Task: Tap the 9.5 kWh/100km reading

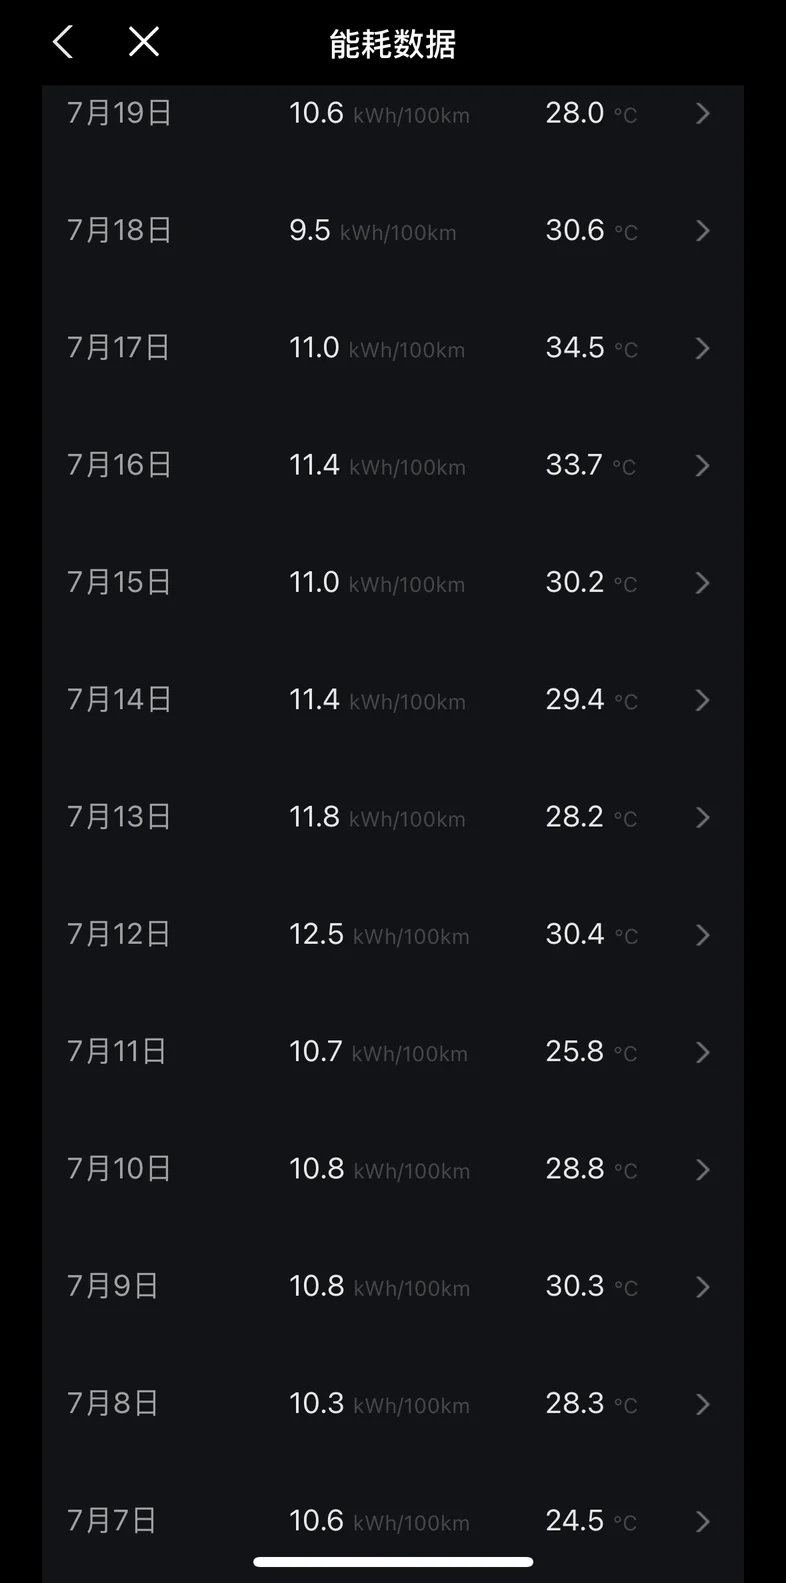Action: (x=373, y=231)
